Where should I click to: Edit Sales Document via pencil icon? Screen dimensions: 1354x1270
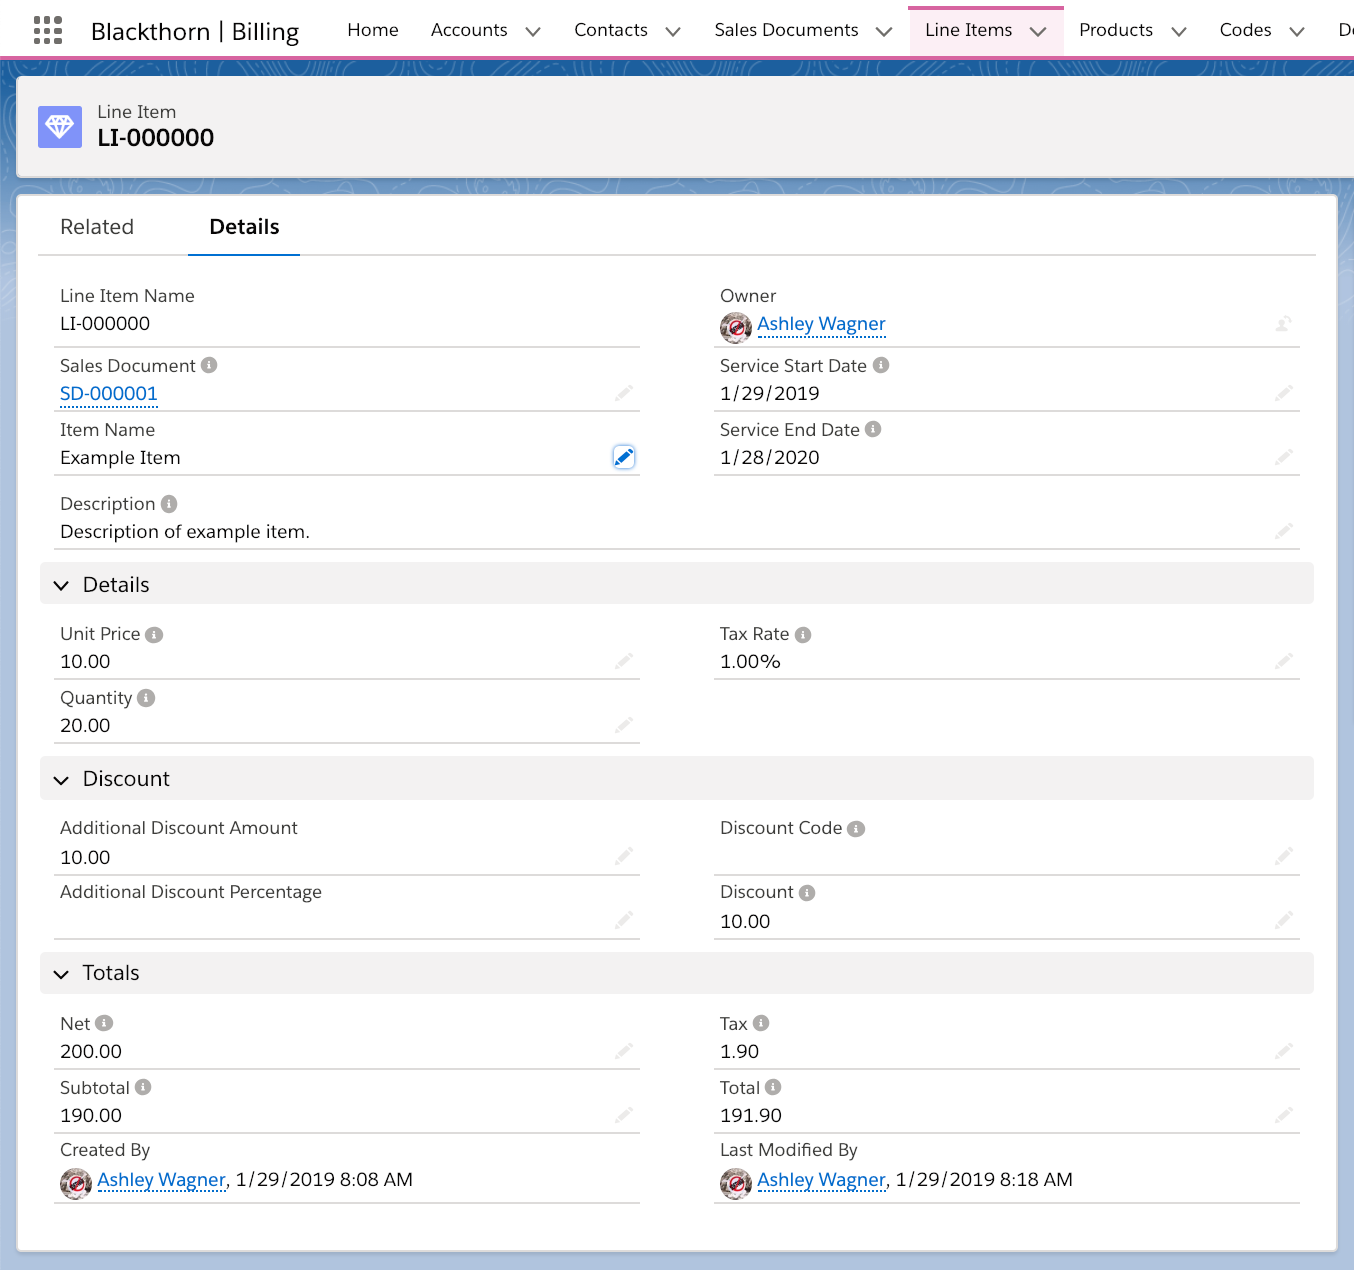tap(624, 393)
